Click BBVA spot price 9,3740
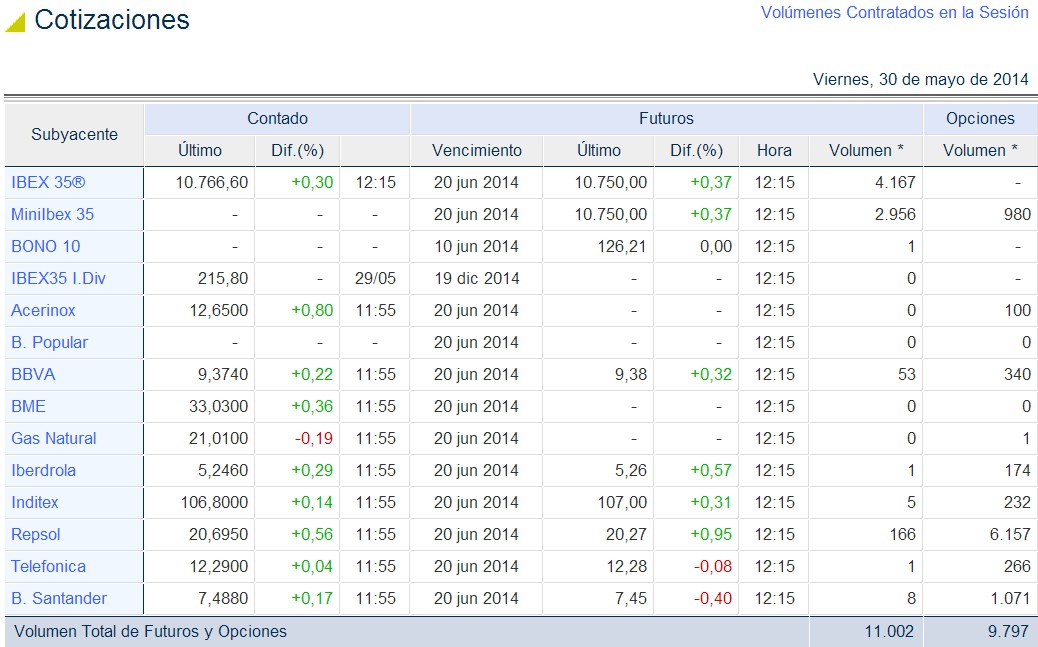Viewport: 1038px width, 647px height. 223,374
